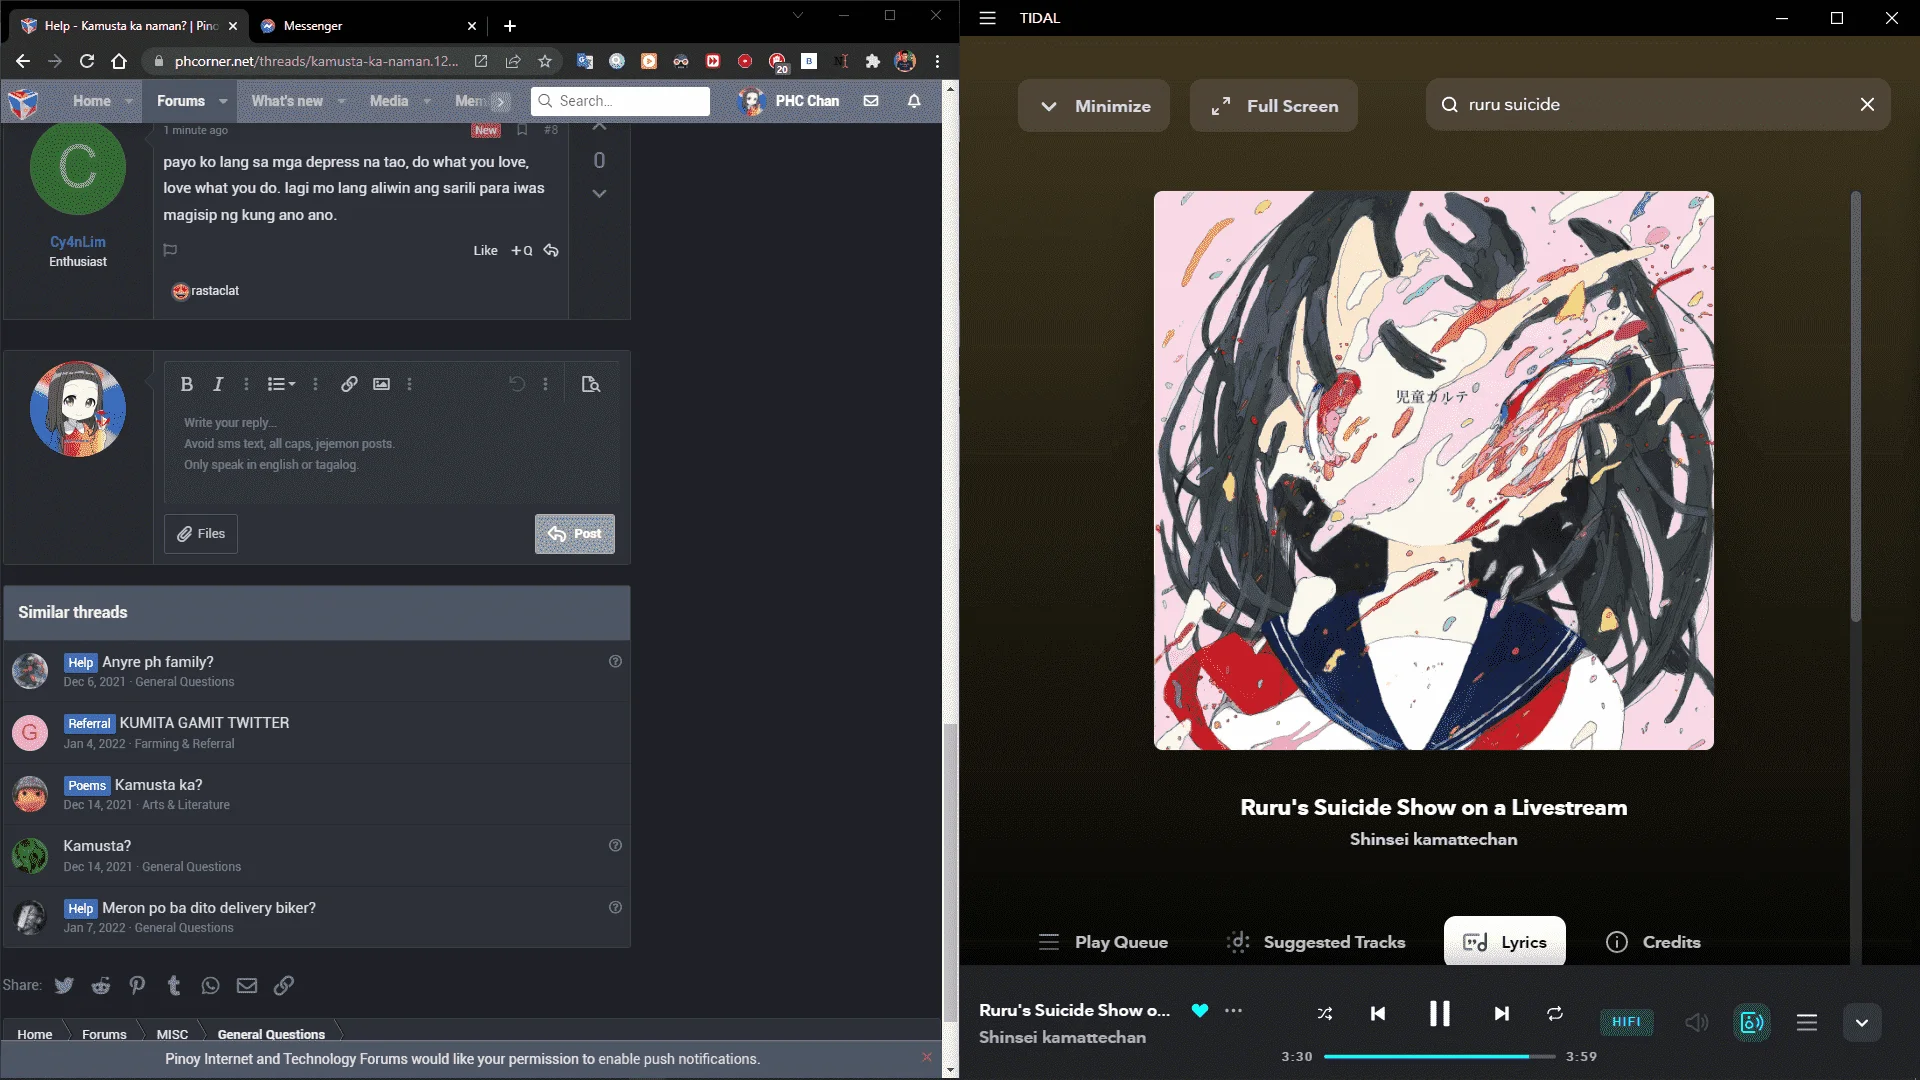The height and width of the screenshot is (1080, 1920).
Task: Open the Lyrics tab in TIDAL
Action: pos(1504,942)
